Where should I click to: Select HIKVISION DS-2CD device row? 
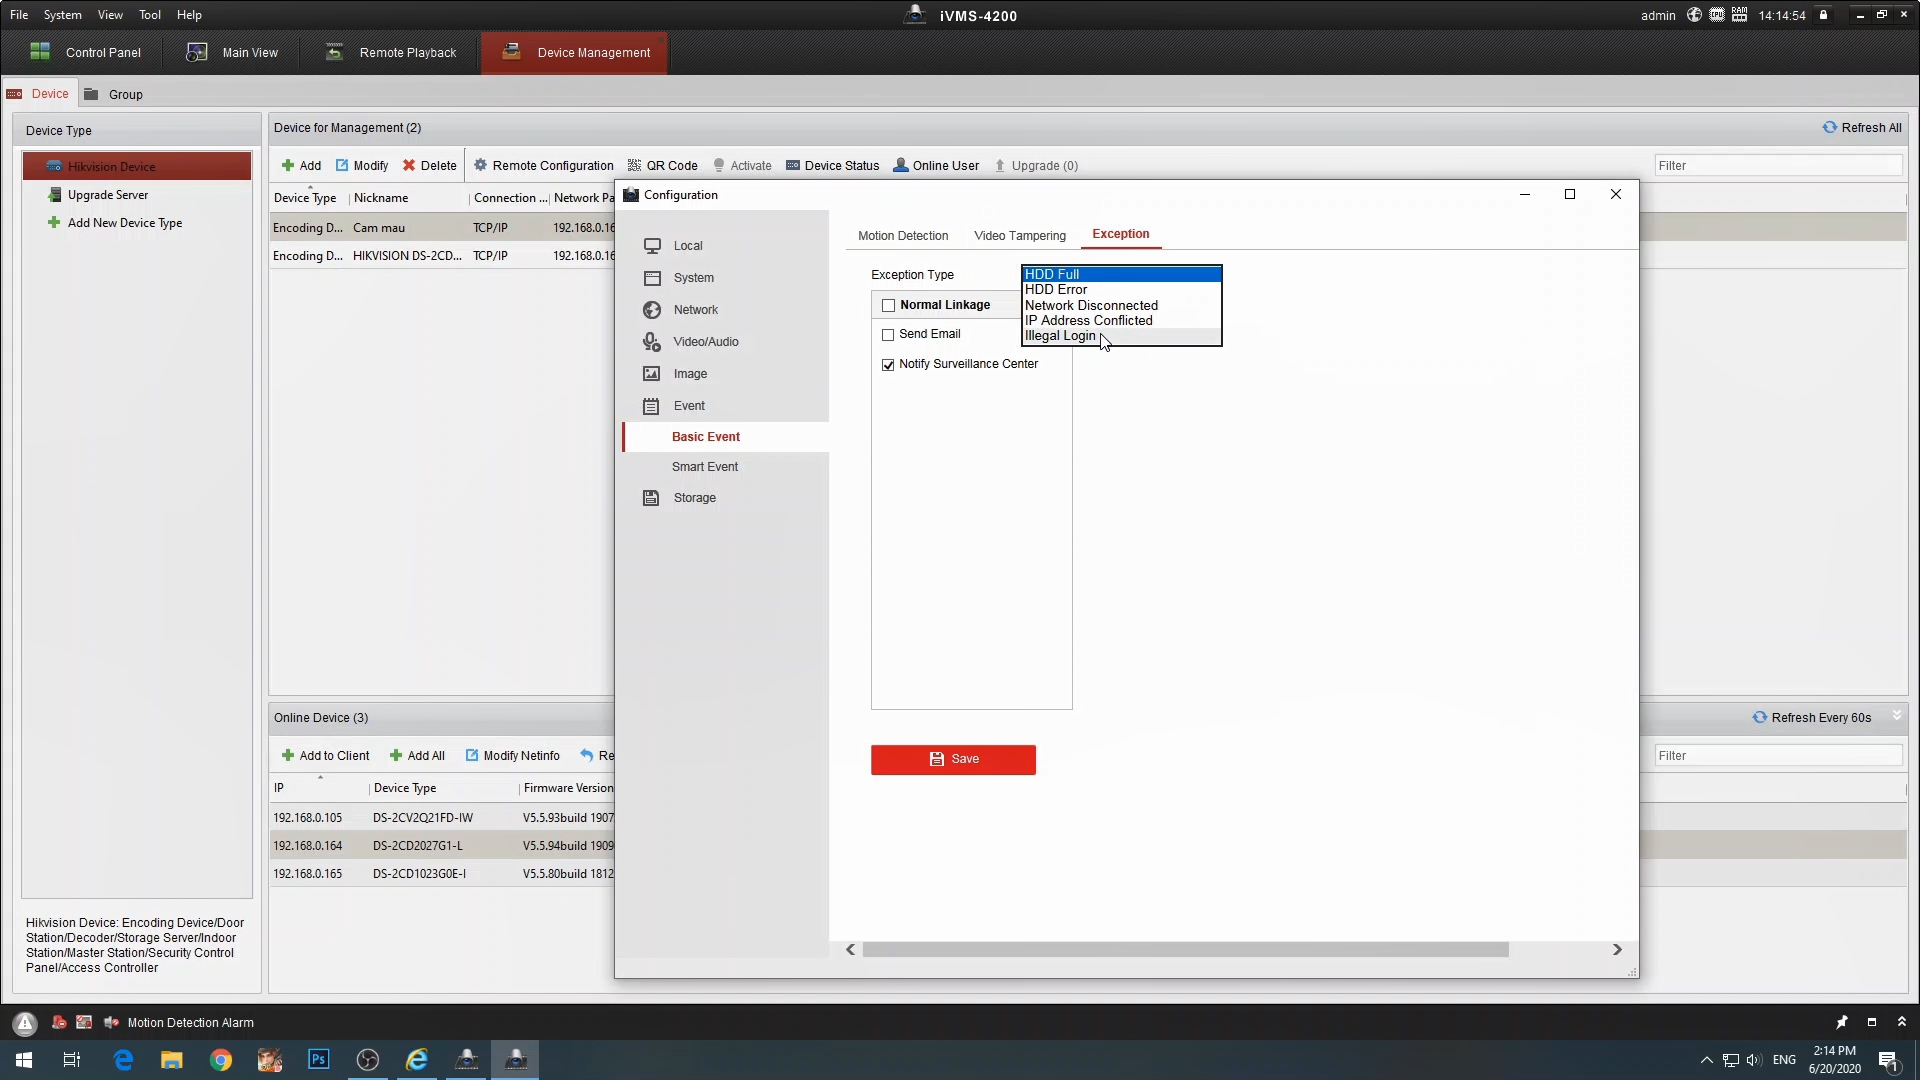pyautogui.click(x=441, y=256)
